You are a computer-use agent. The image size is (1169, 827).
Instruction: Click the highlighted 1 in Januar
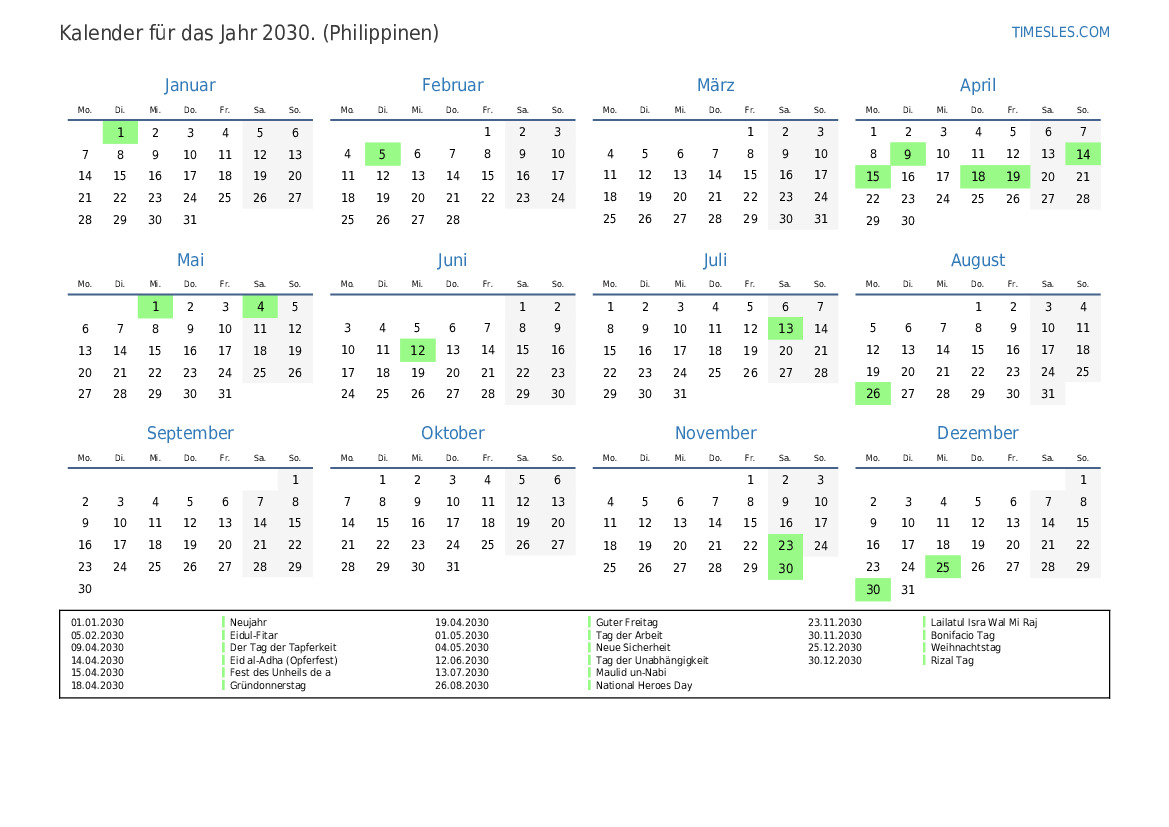pyautogui.click(x=120, y=133)
